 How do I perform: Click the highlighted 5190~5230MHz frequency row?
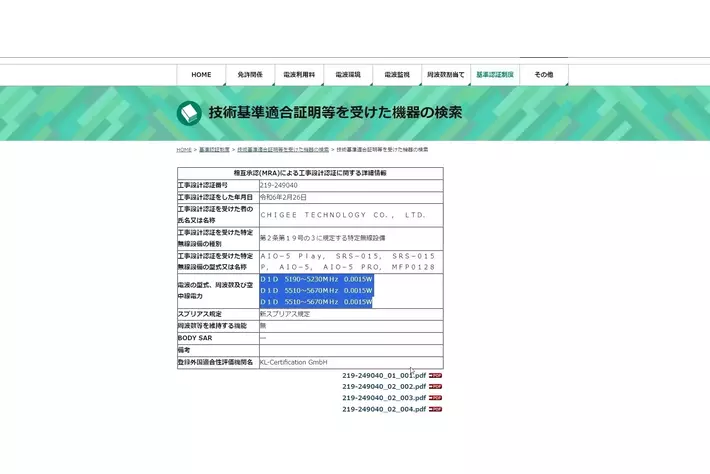point(316,280)
